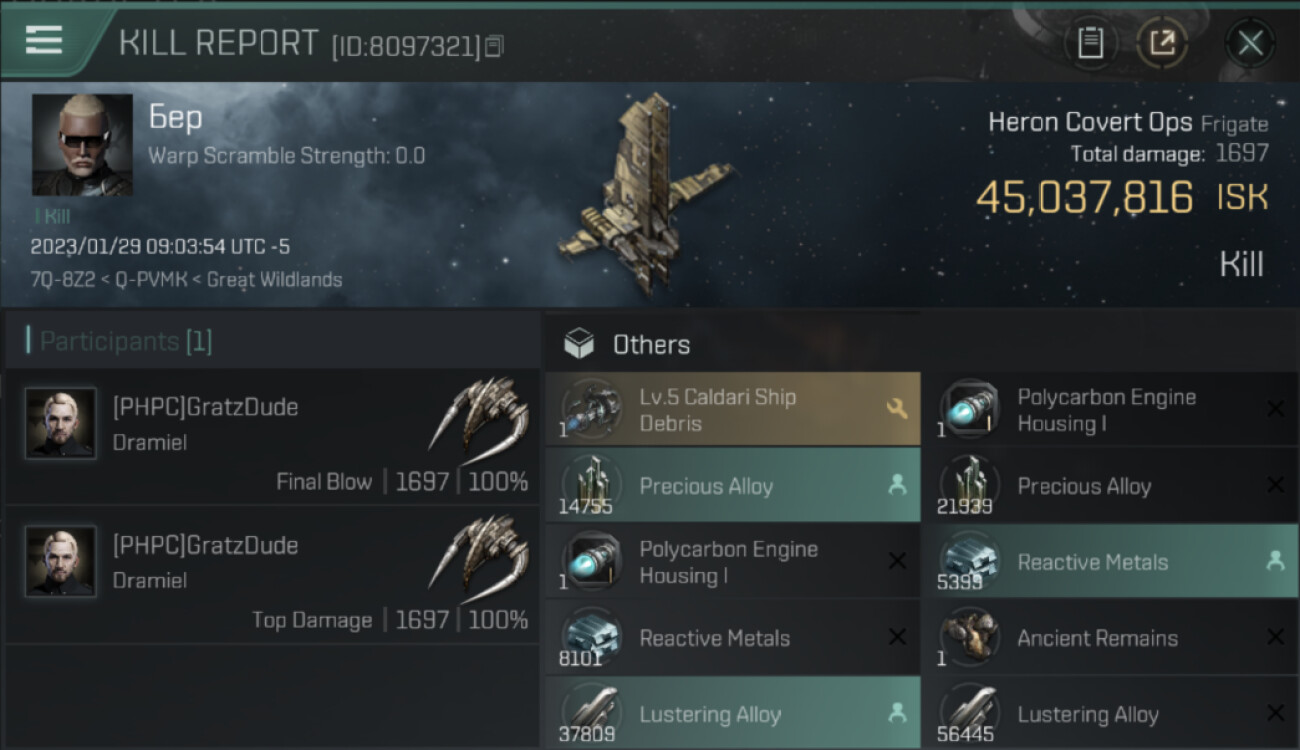The height and width of the screenshot is (750, 1300).
Task: Select the Lustering Alloy 56445 item row
Action: tap(1109, 714)
